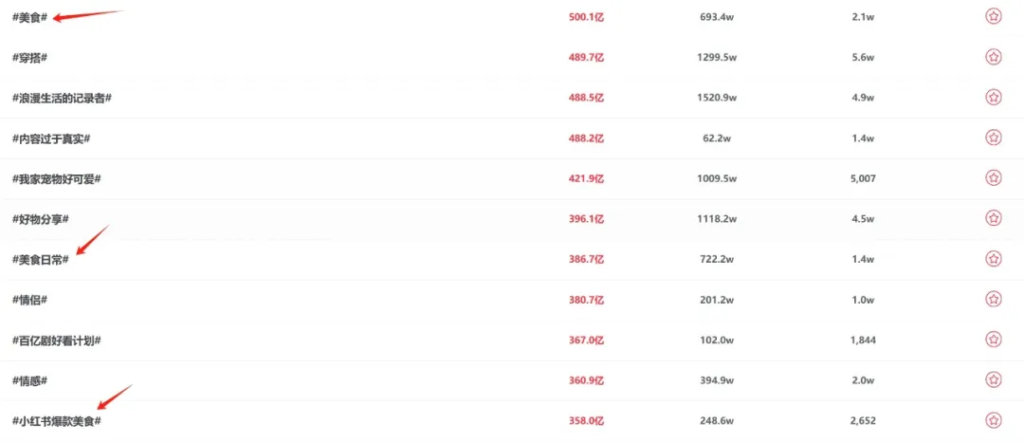Click the #我家宠物好可爱# hashtag text
Image resolution: width=1024 pixels, height=442 pixels.
pos(56,178)
